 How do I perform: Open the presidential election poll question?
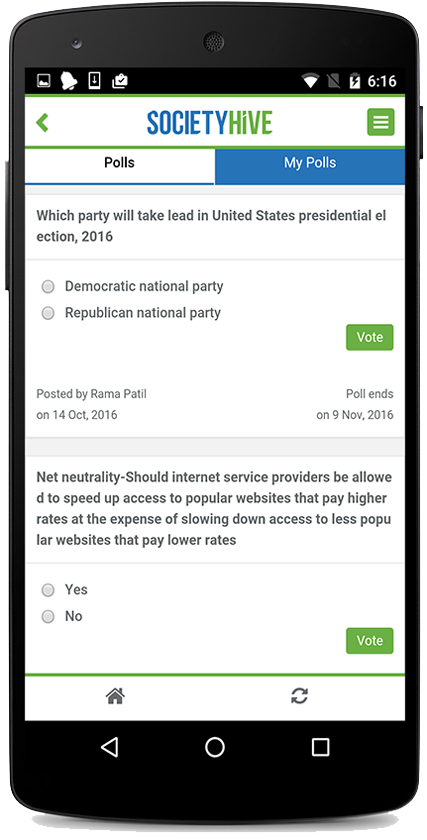pyautogui.click(x=211, y=226)
